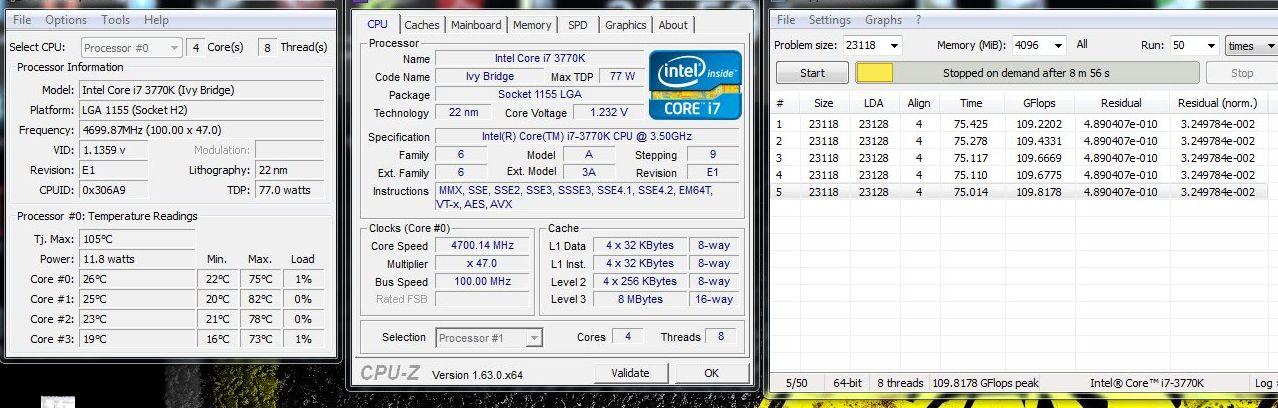
Task: Click the Level 3 cache 8 MBytes value
Action: 639,299
